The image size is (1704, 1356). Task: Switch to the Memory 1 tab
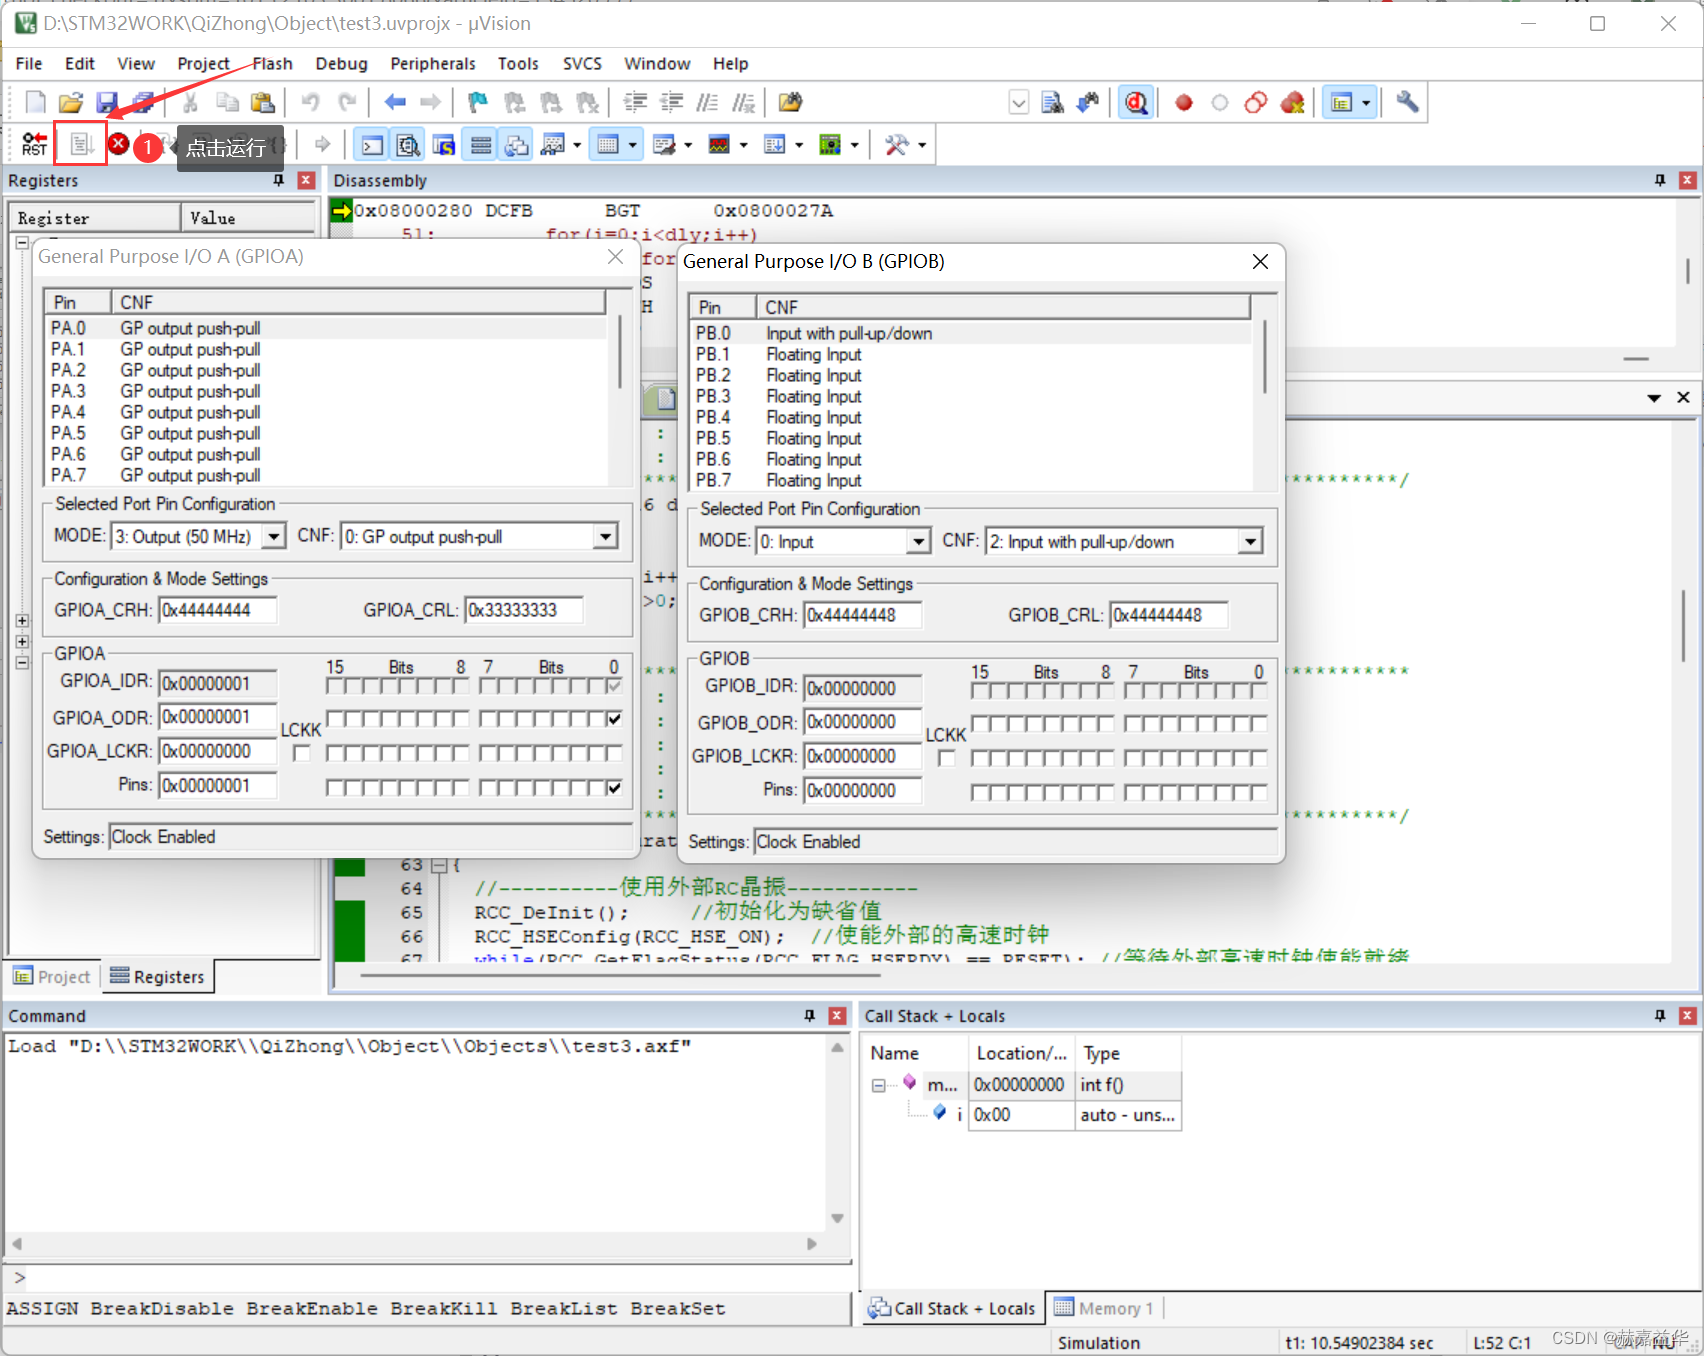click(1104, 1308)
